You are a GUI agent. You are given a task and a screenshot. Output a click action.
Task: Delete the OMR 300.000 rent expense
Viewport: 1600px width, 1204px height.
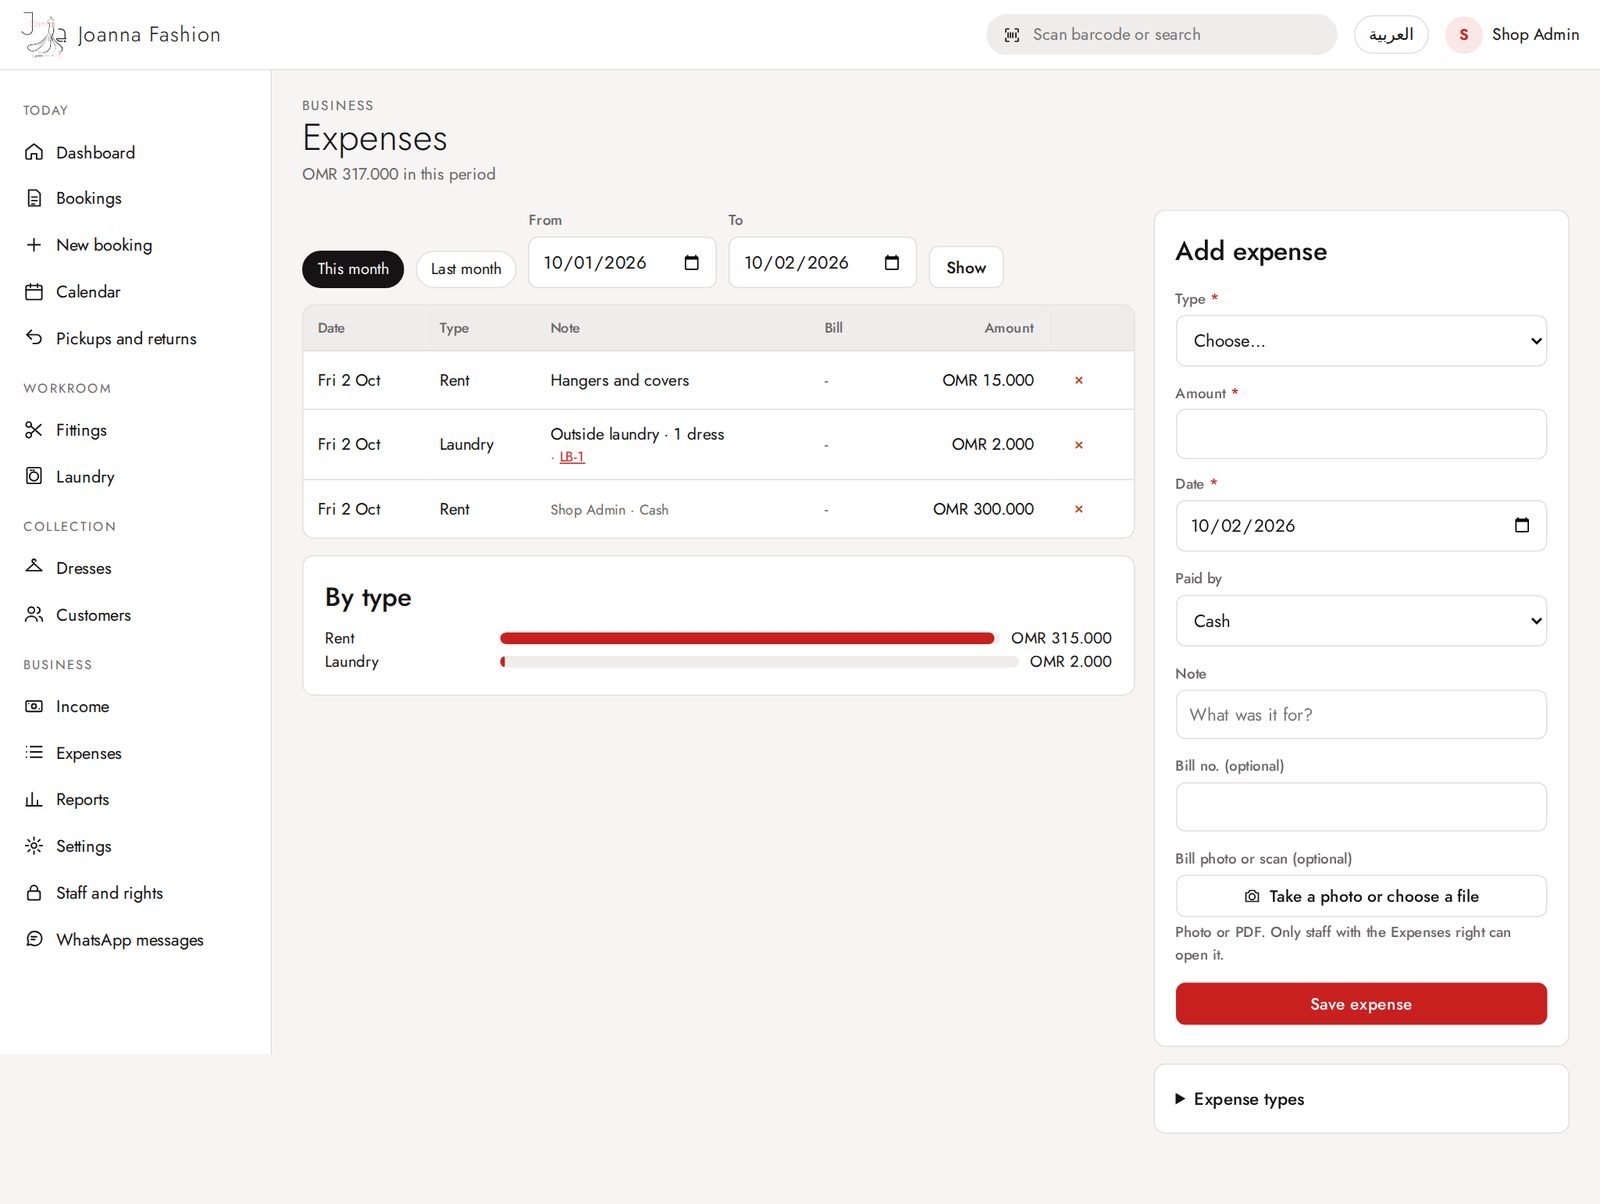coord(1079,509)
